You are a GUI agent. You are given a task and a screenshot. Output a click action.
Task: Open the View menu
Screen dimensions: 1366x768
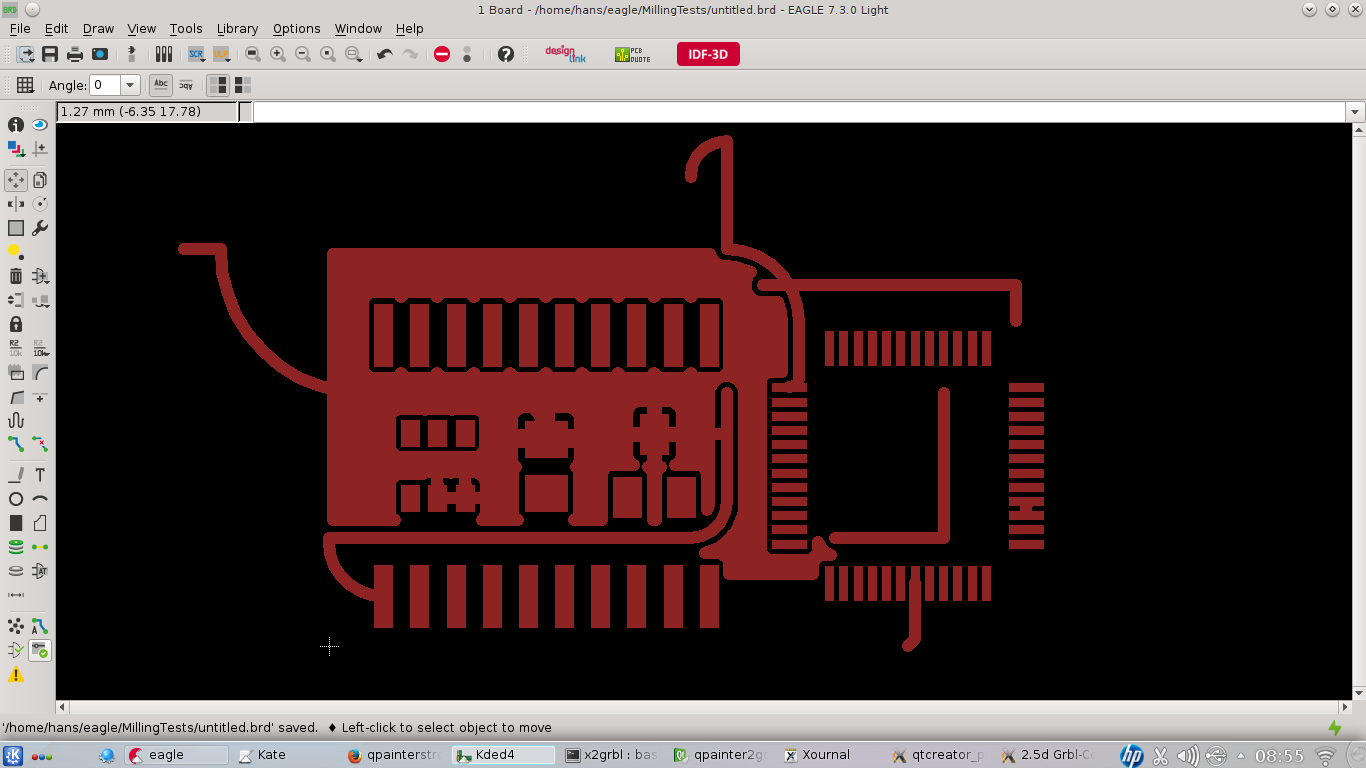[x=142, y=29]
